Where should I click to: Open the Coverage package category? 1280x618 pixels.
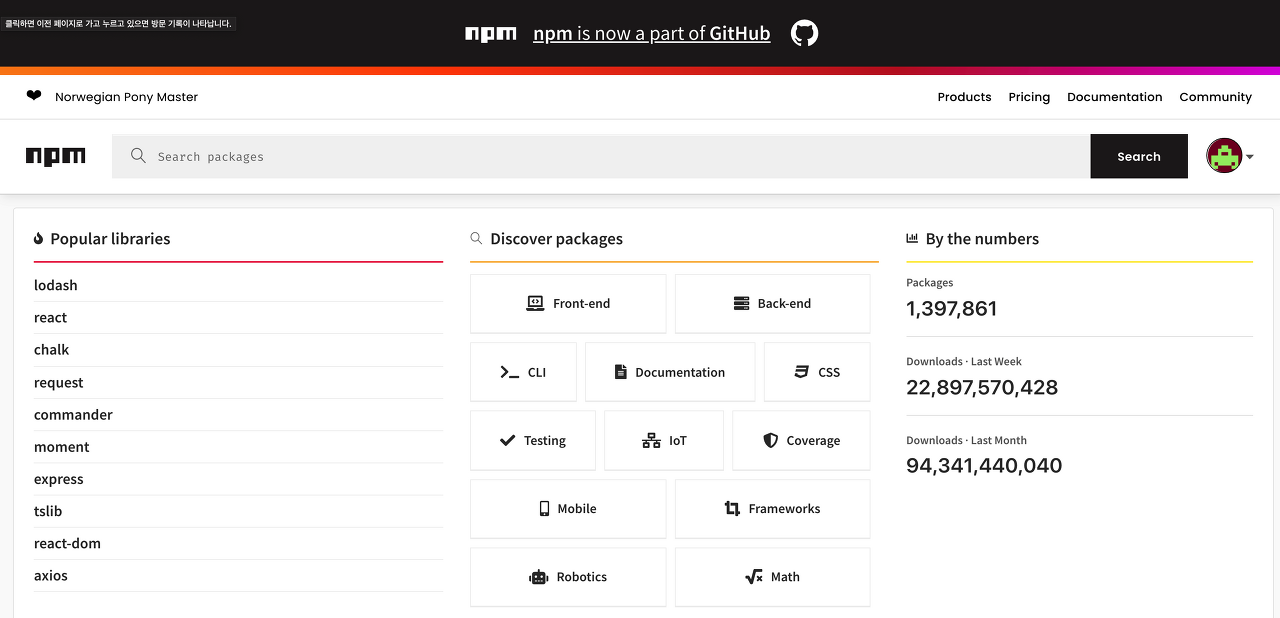coord(801,440)
